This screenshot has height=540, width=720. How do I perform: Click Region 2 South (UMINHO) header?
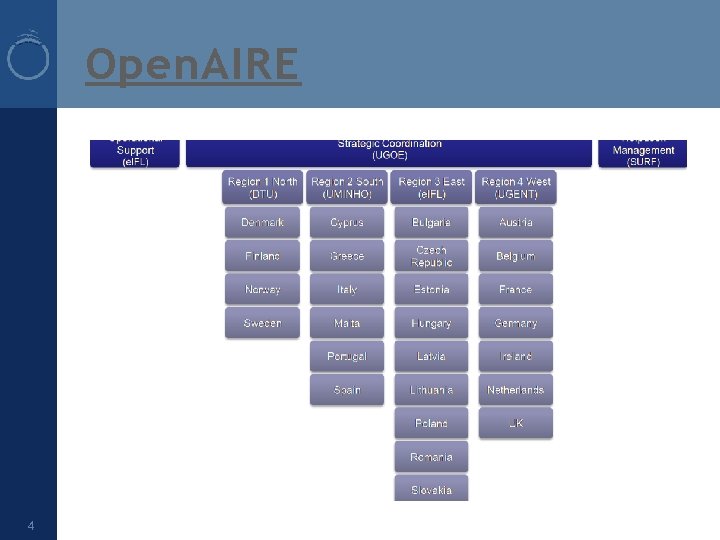coord(347,187)
